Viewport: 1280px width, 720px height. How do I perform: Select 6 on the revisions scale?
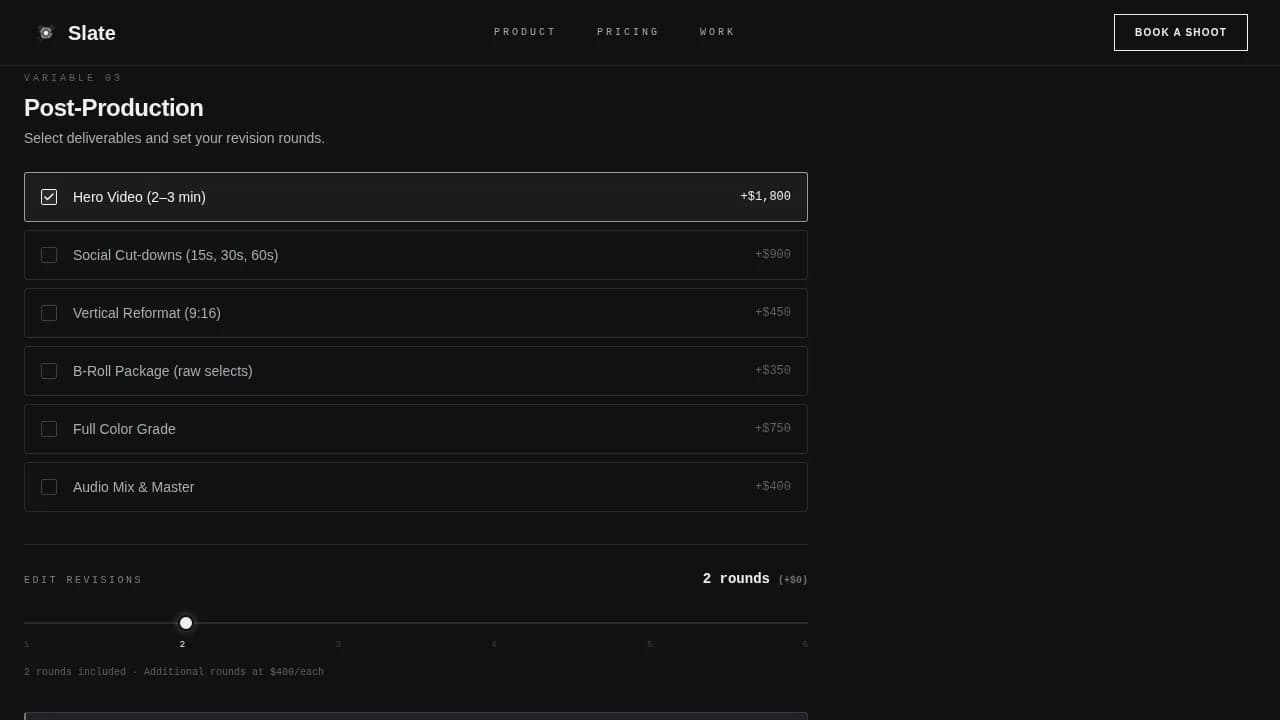[806, 644]
